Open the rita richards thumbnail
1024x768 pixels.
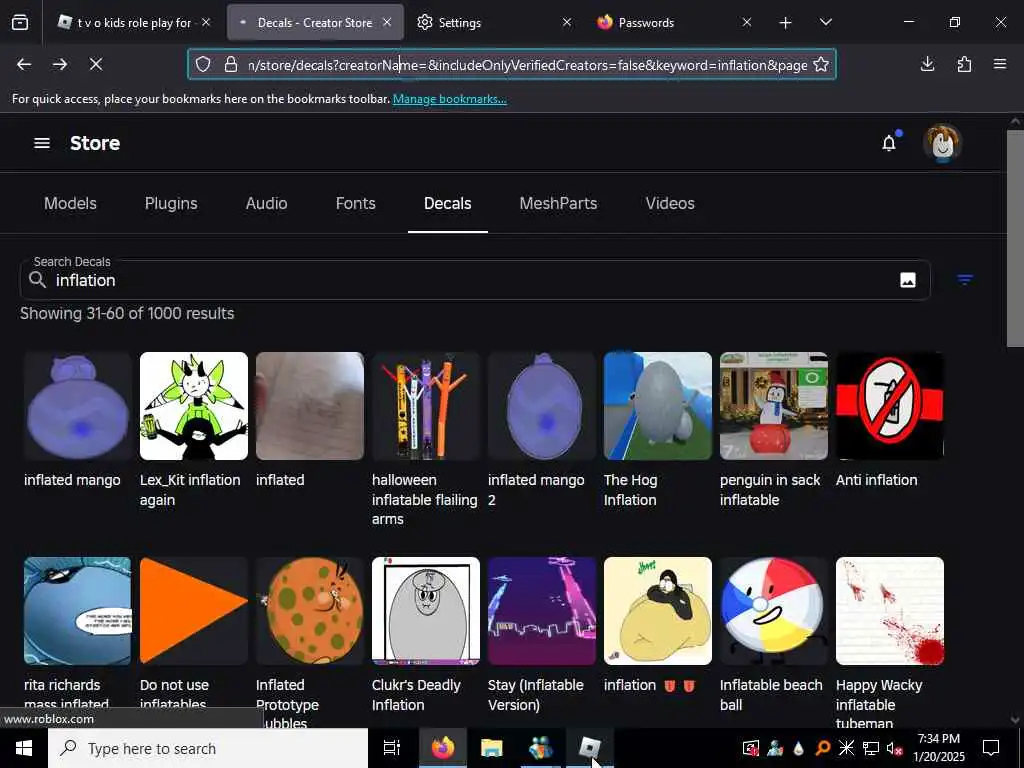[x=78, y=611]
